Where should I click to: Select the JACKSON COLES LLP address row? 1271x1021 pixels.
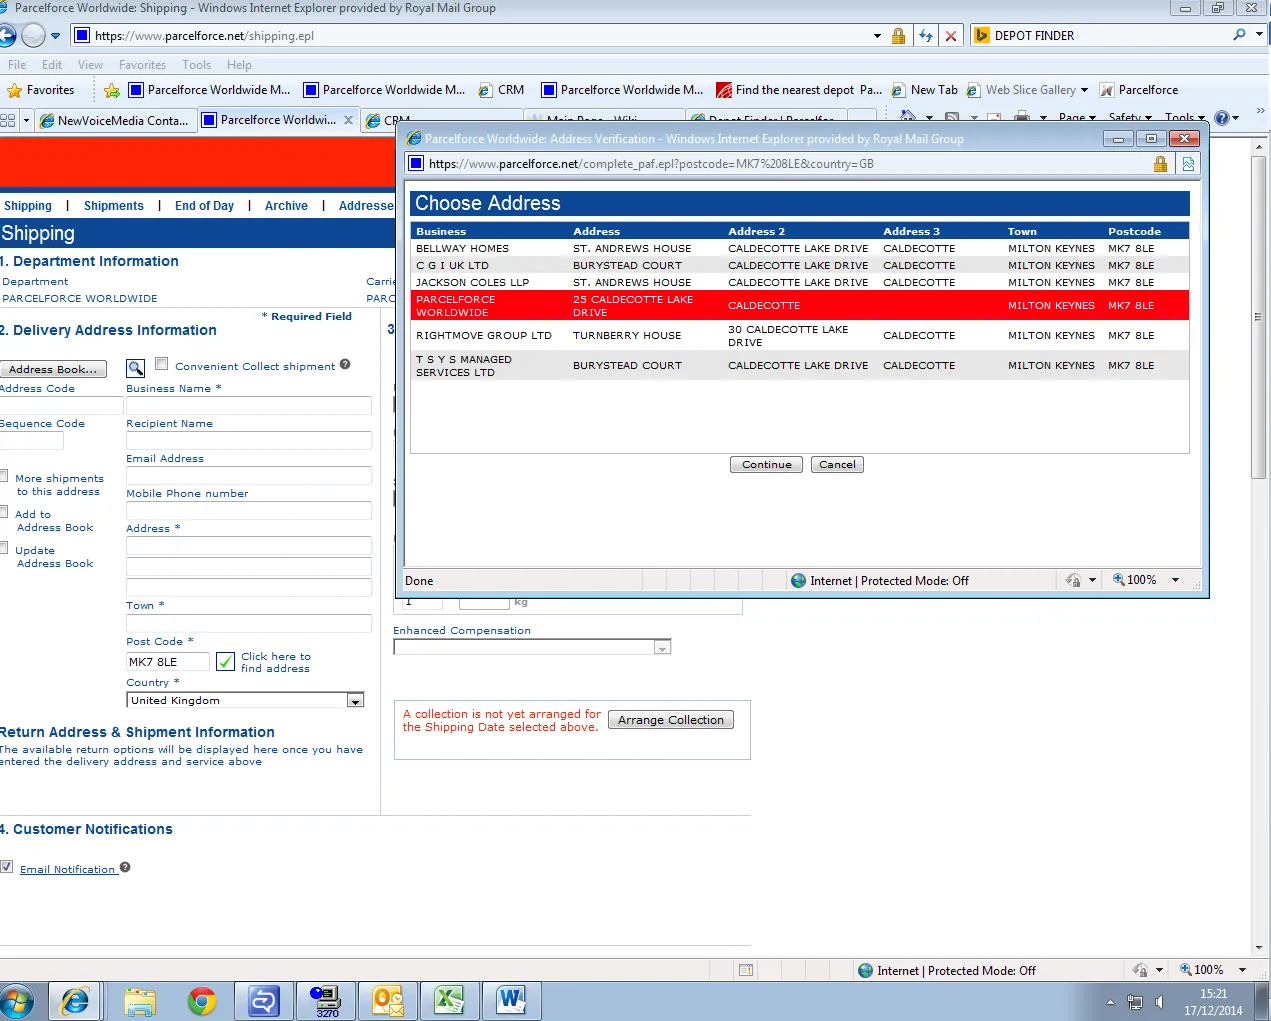pyautogui.click(x=799, y=282)
